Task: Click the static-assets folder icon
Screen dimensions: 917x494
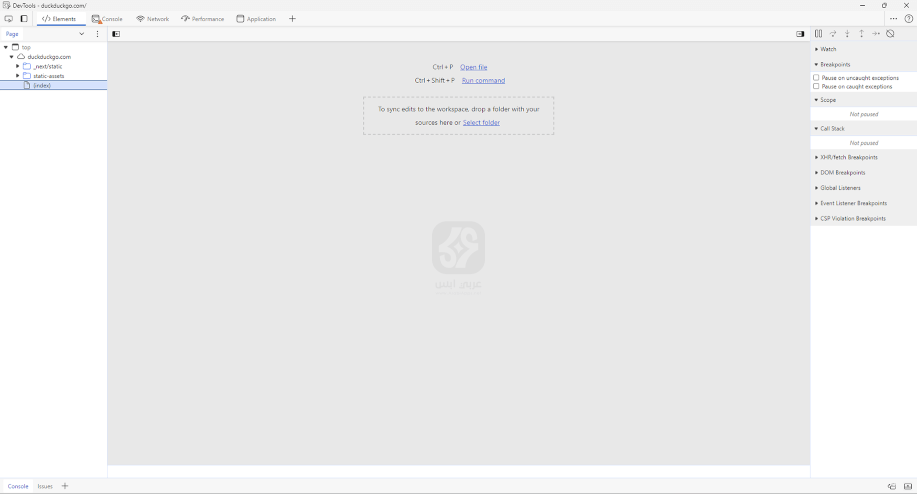Action: [x=27, y=75]
